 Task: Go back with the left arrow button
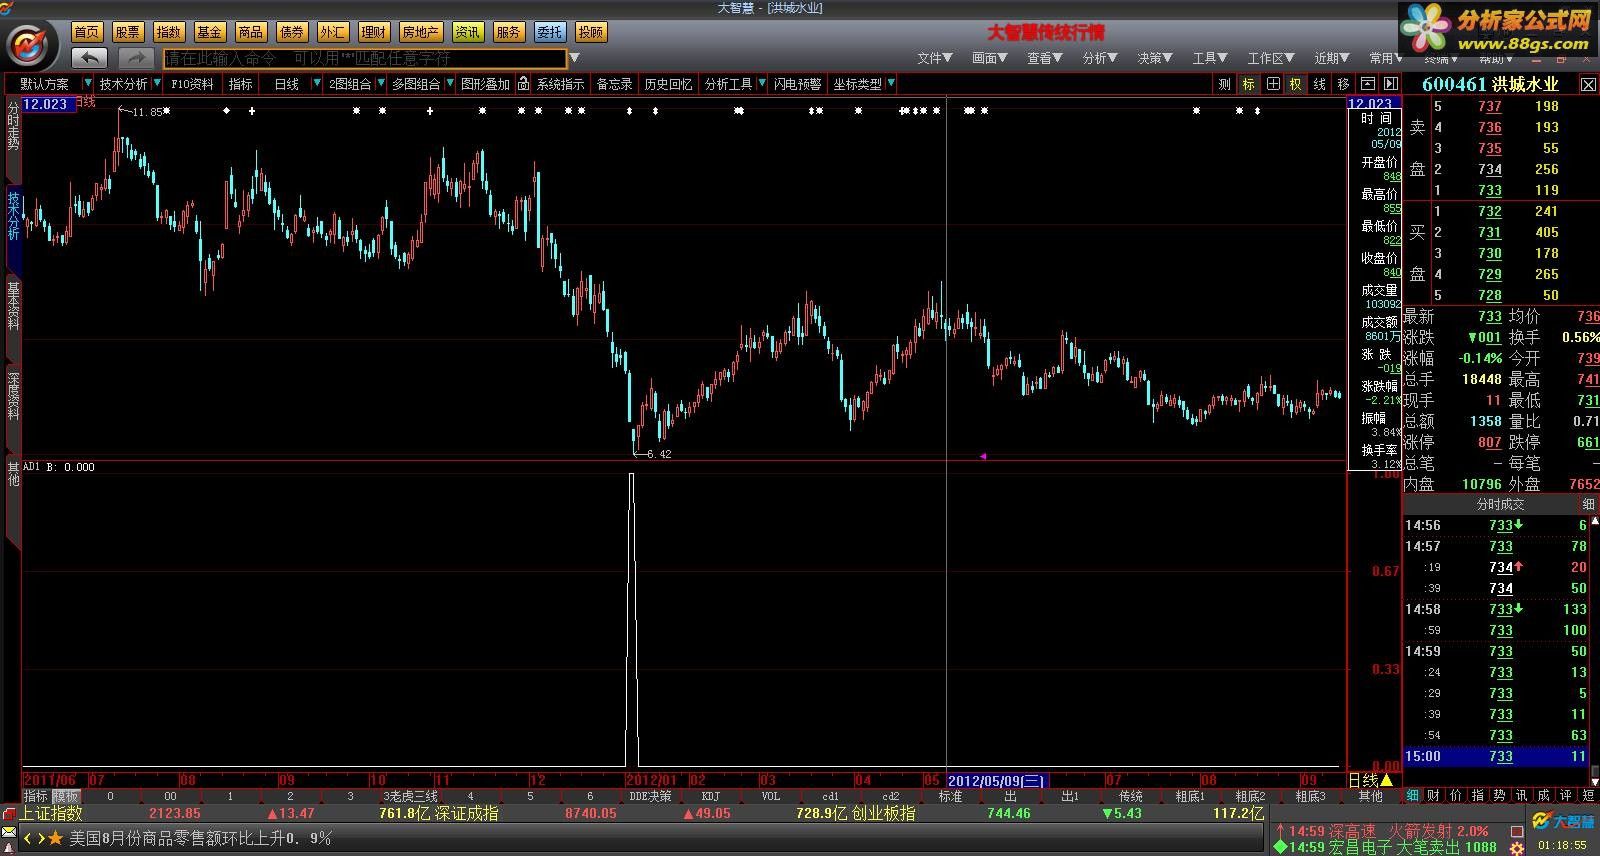pos(90,59)
